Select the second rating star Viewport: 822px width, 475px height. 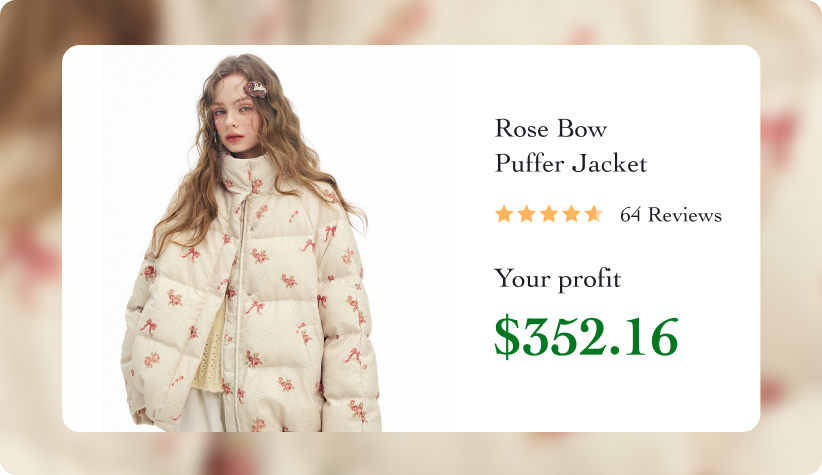point(526,214)
